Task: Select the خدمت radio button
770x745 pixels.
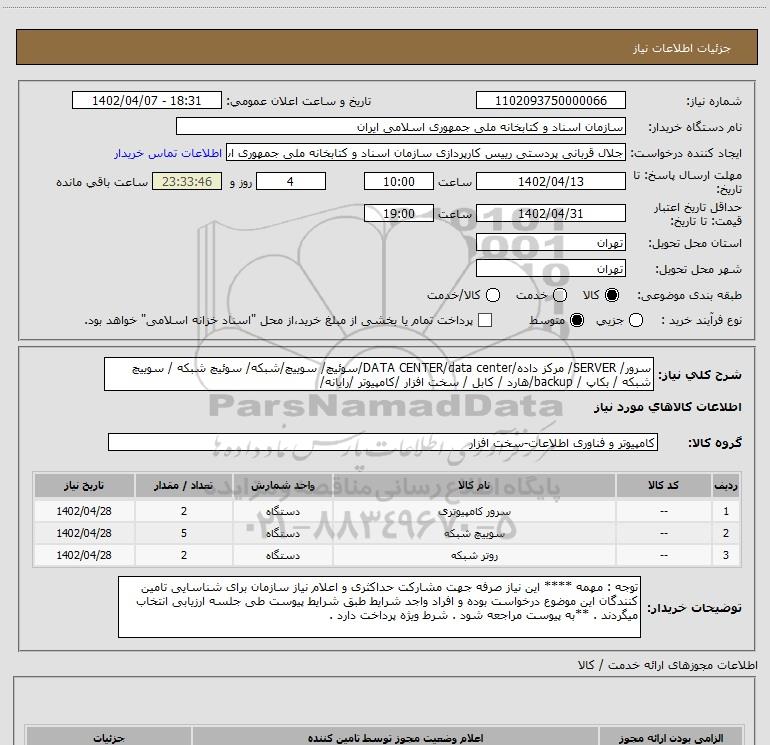Action: point(560,295)
